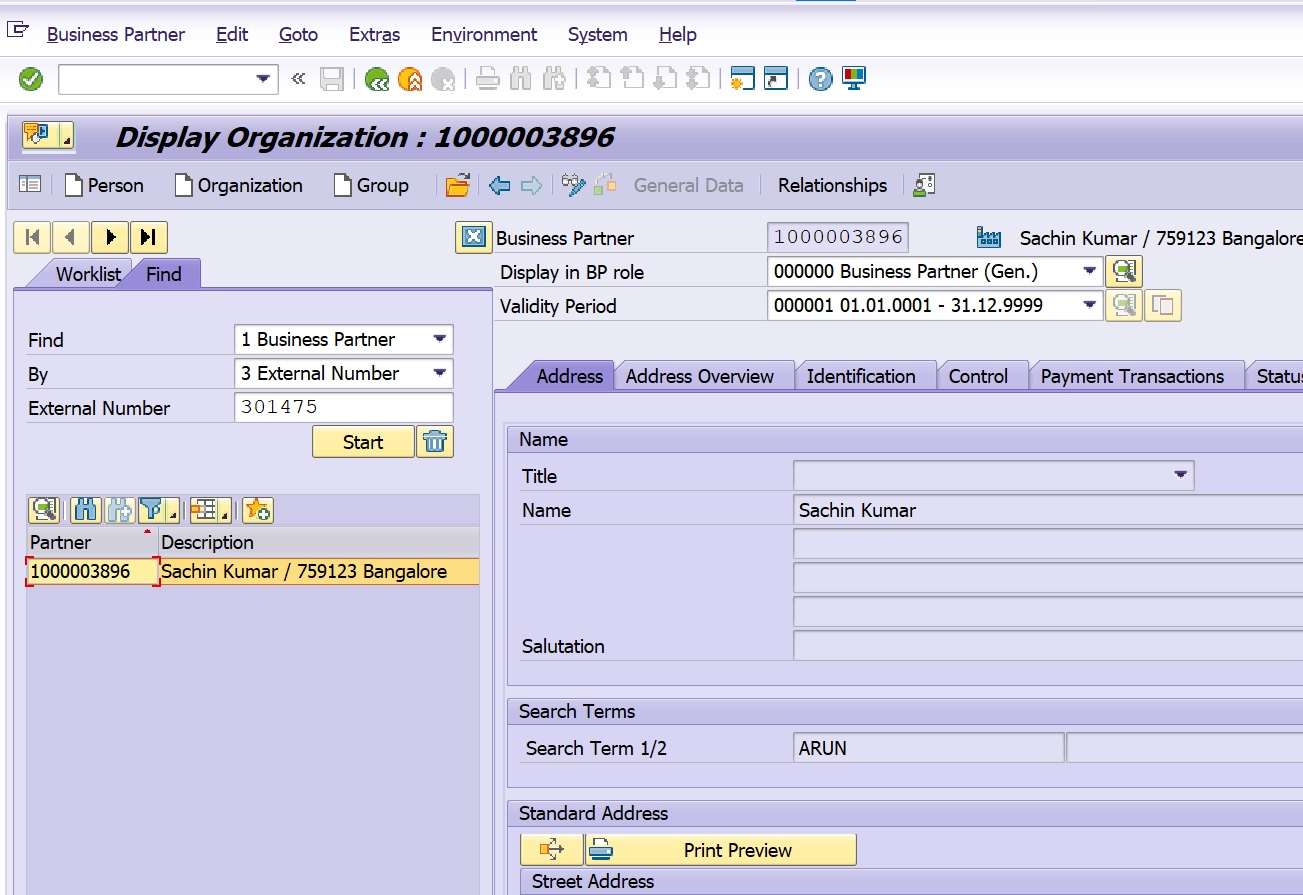Image resolution: width=1303 pixels, height=895 pixels.
Task: Click the favorites star icon in results toolbar
Action: coord(258,510)
